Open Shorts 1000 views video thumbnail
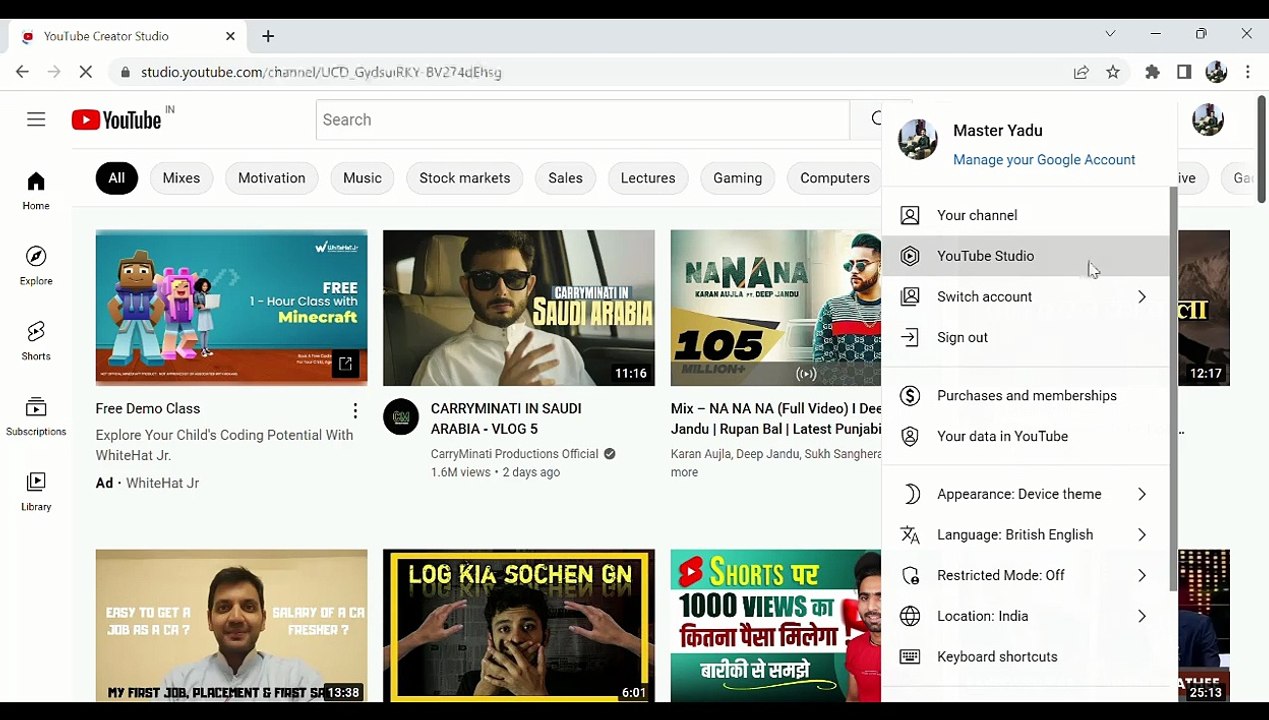This screenshot has width=1269, height=720. point(776,625)
